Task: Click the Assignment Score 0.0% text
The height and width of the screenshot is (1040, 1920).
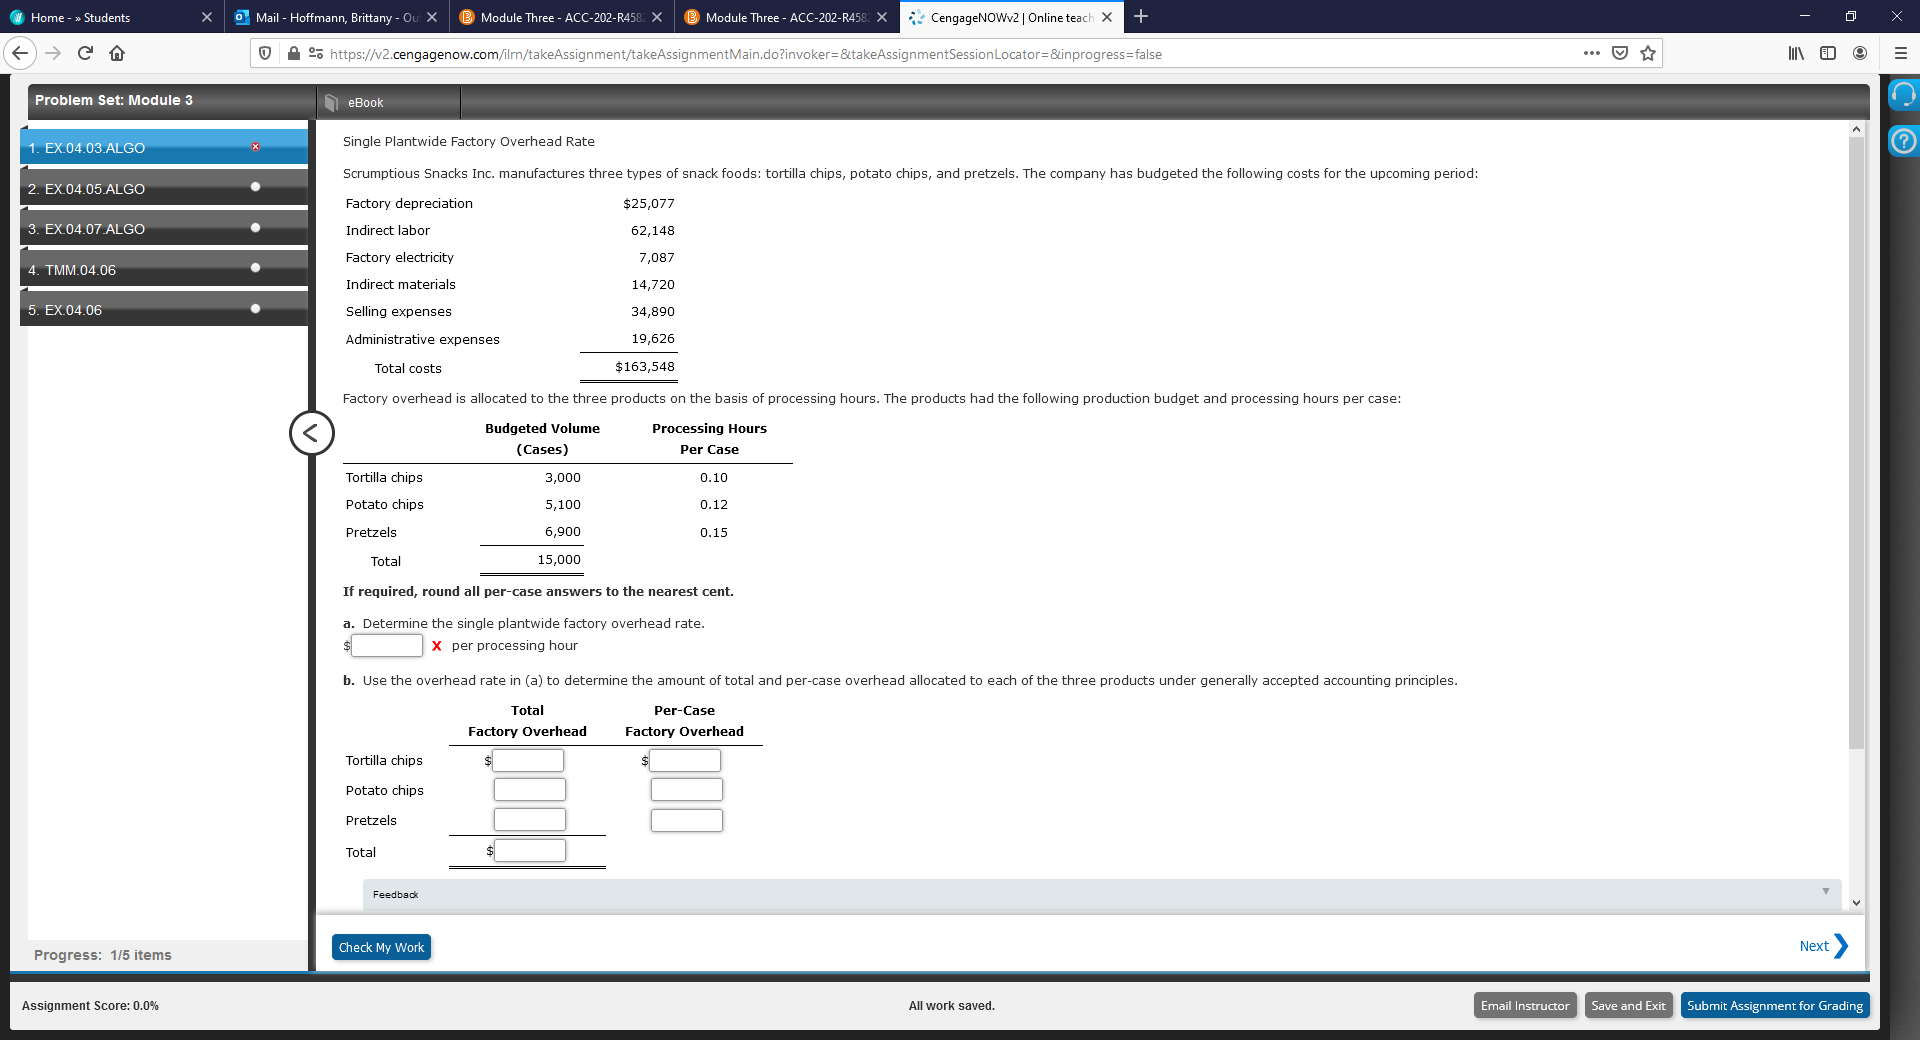Action: (90, 1005)
